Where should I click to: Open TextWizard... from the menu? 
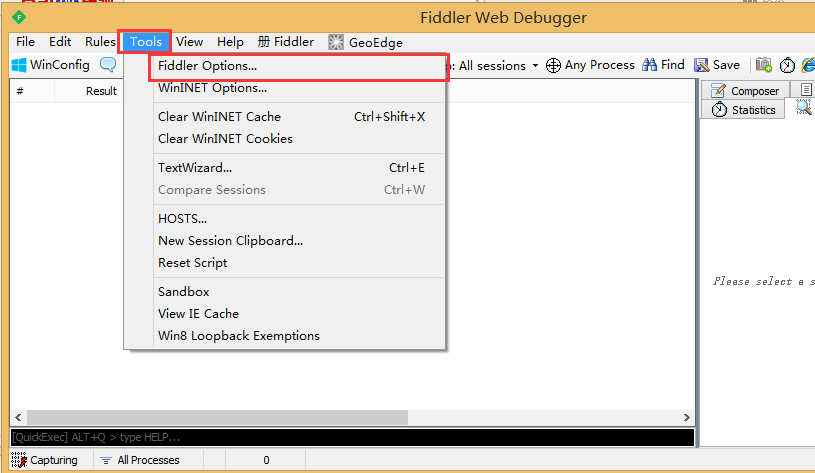tap(299, 168)
